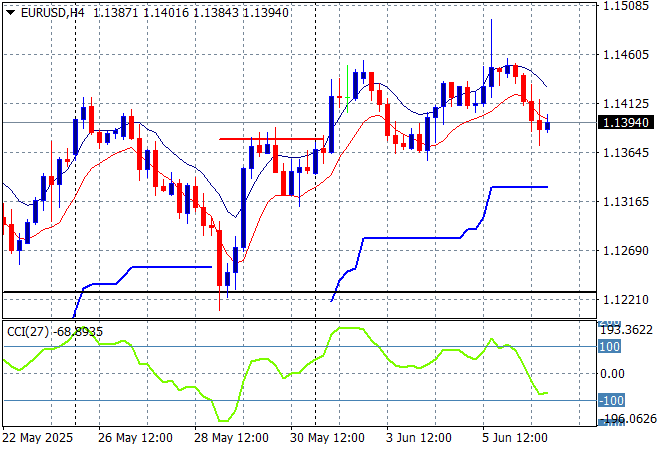Select the OHLC values 1.13871 1.14016 1.13843 1.13940
The image size is (660, 450).
point(191,13)
